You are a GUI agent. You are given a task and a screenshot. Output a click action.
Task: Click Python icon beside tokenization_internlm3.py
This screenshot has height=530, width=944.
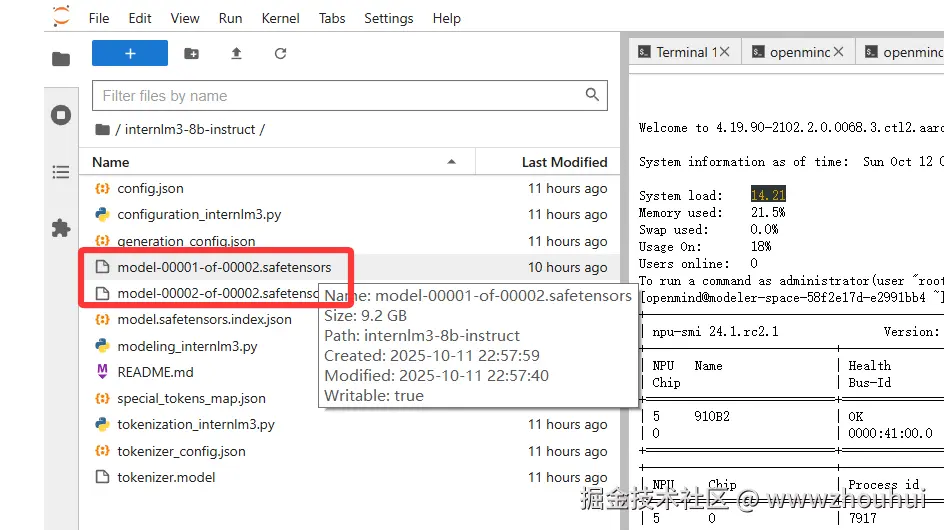point(102,425)
